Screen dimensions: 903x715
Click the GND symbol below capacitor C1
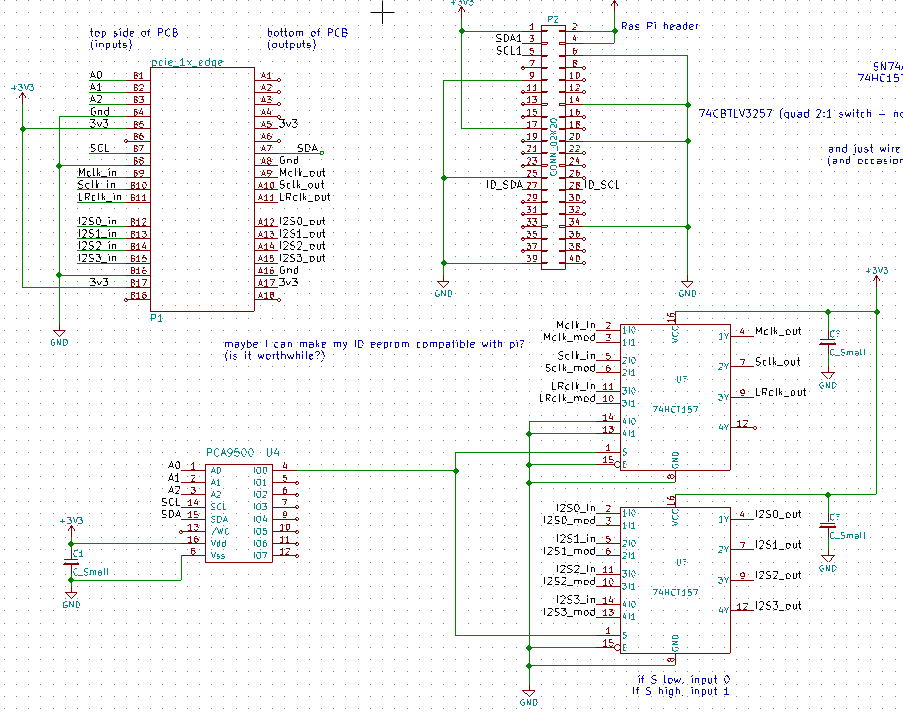71,599
